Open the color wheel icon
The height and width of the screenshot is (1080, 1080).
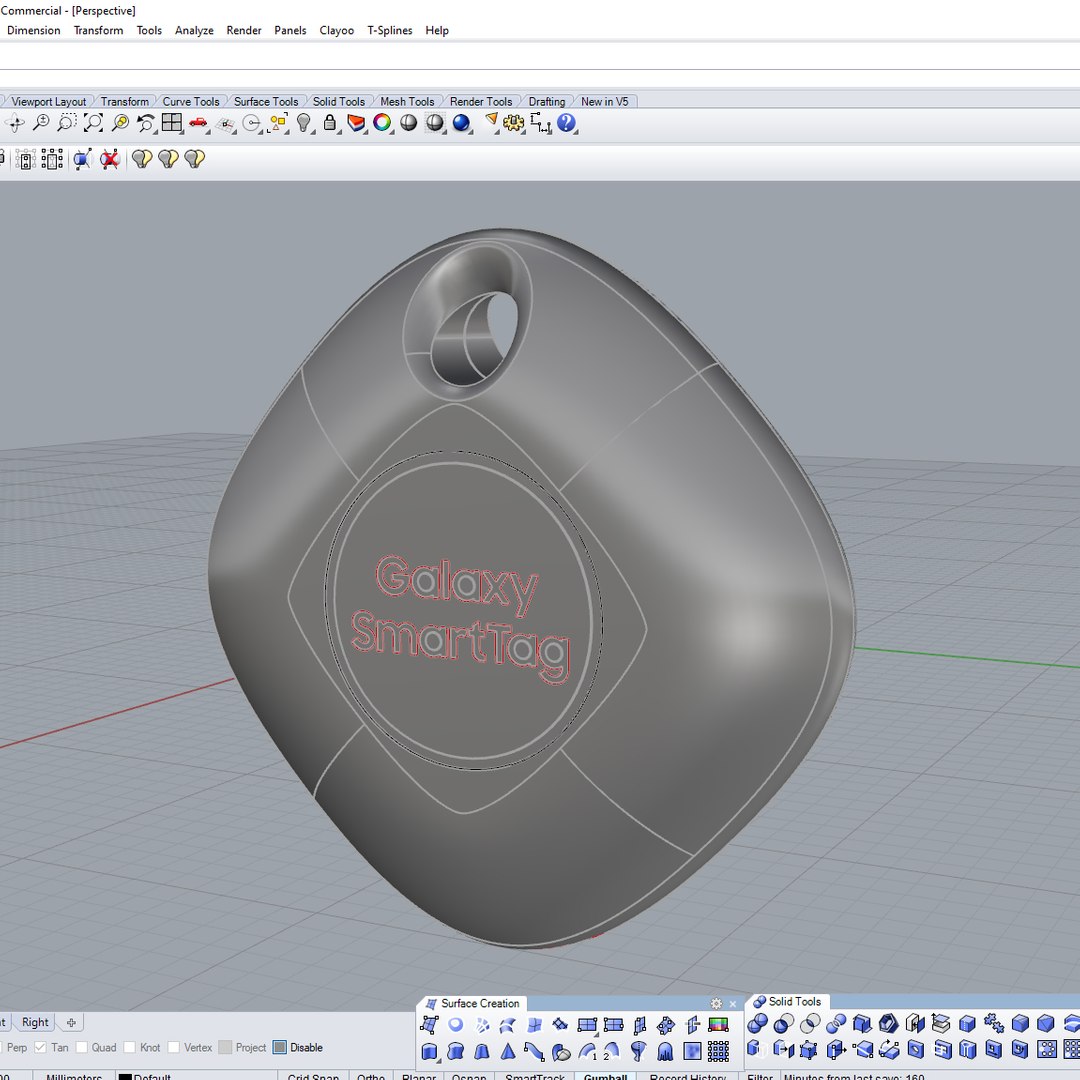(x=382, y=123)
